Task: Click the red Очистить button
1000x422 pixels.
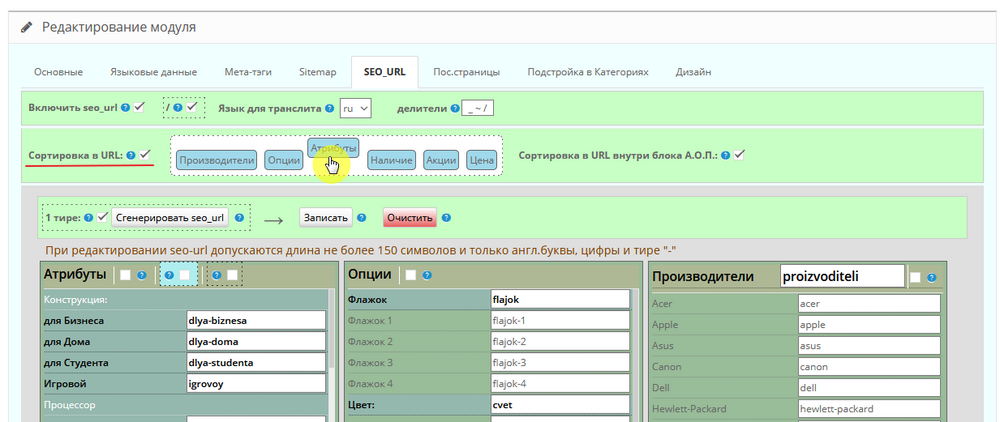Action: click(409, 217)
